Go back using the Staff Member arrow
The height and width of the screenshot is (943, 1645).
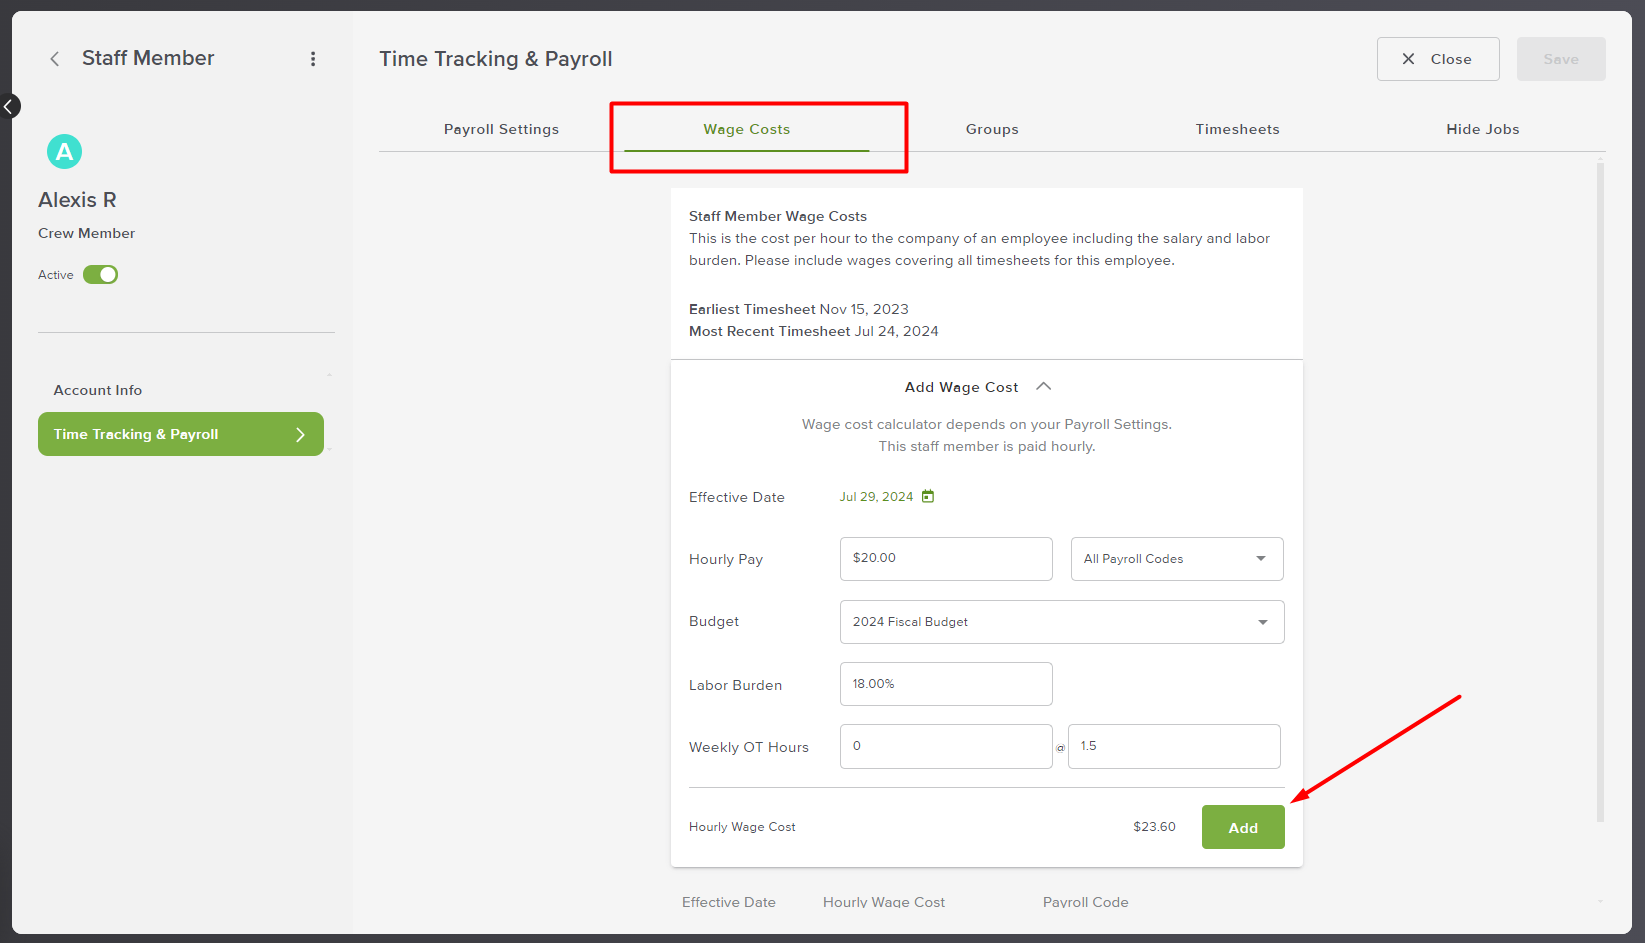[55, 59]
